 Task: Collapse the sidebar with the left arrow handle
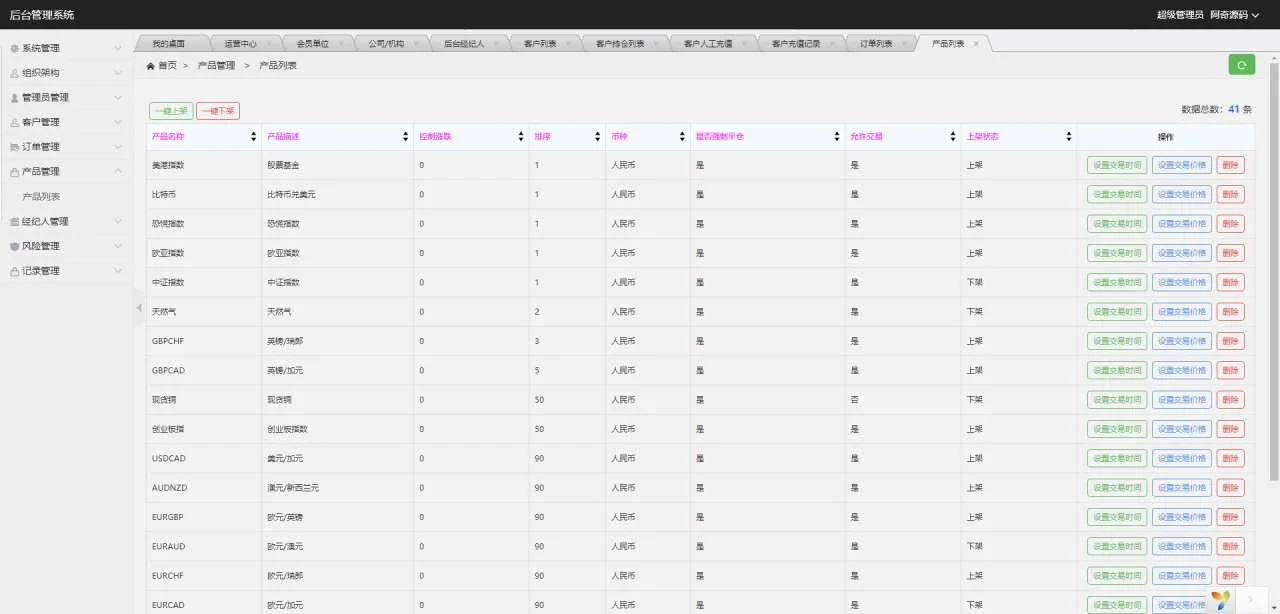[138, 308]
